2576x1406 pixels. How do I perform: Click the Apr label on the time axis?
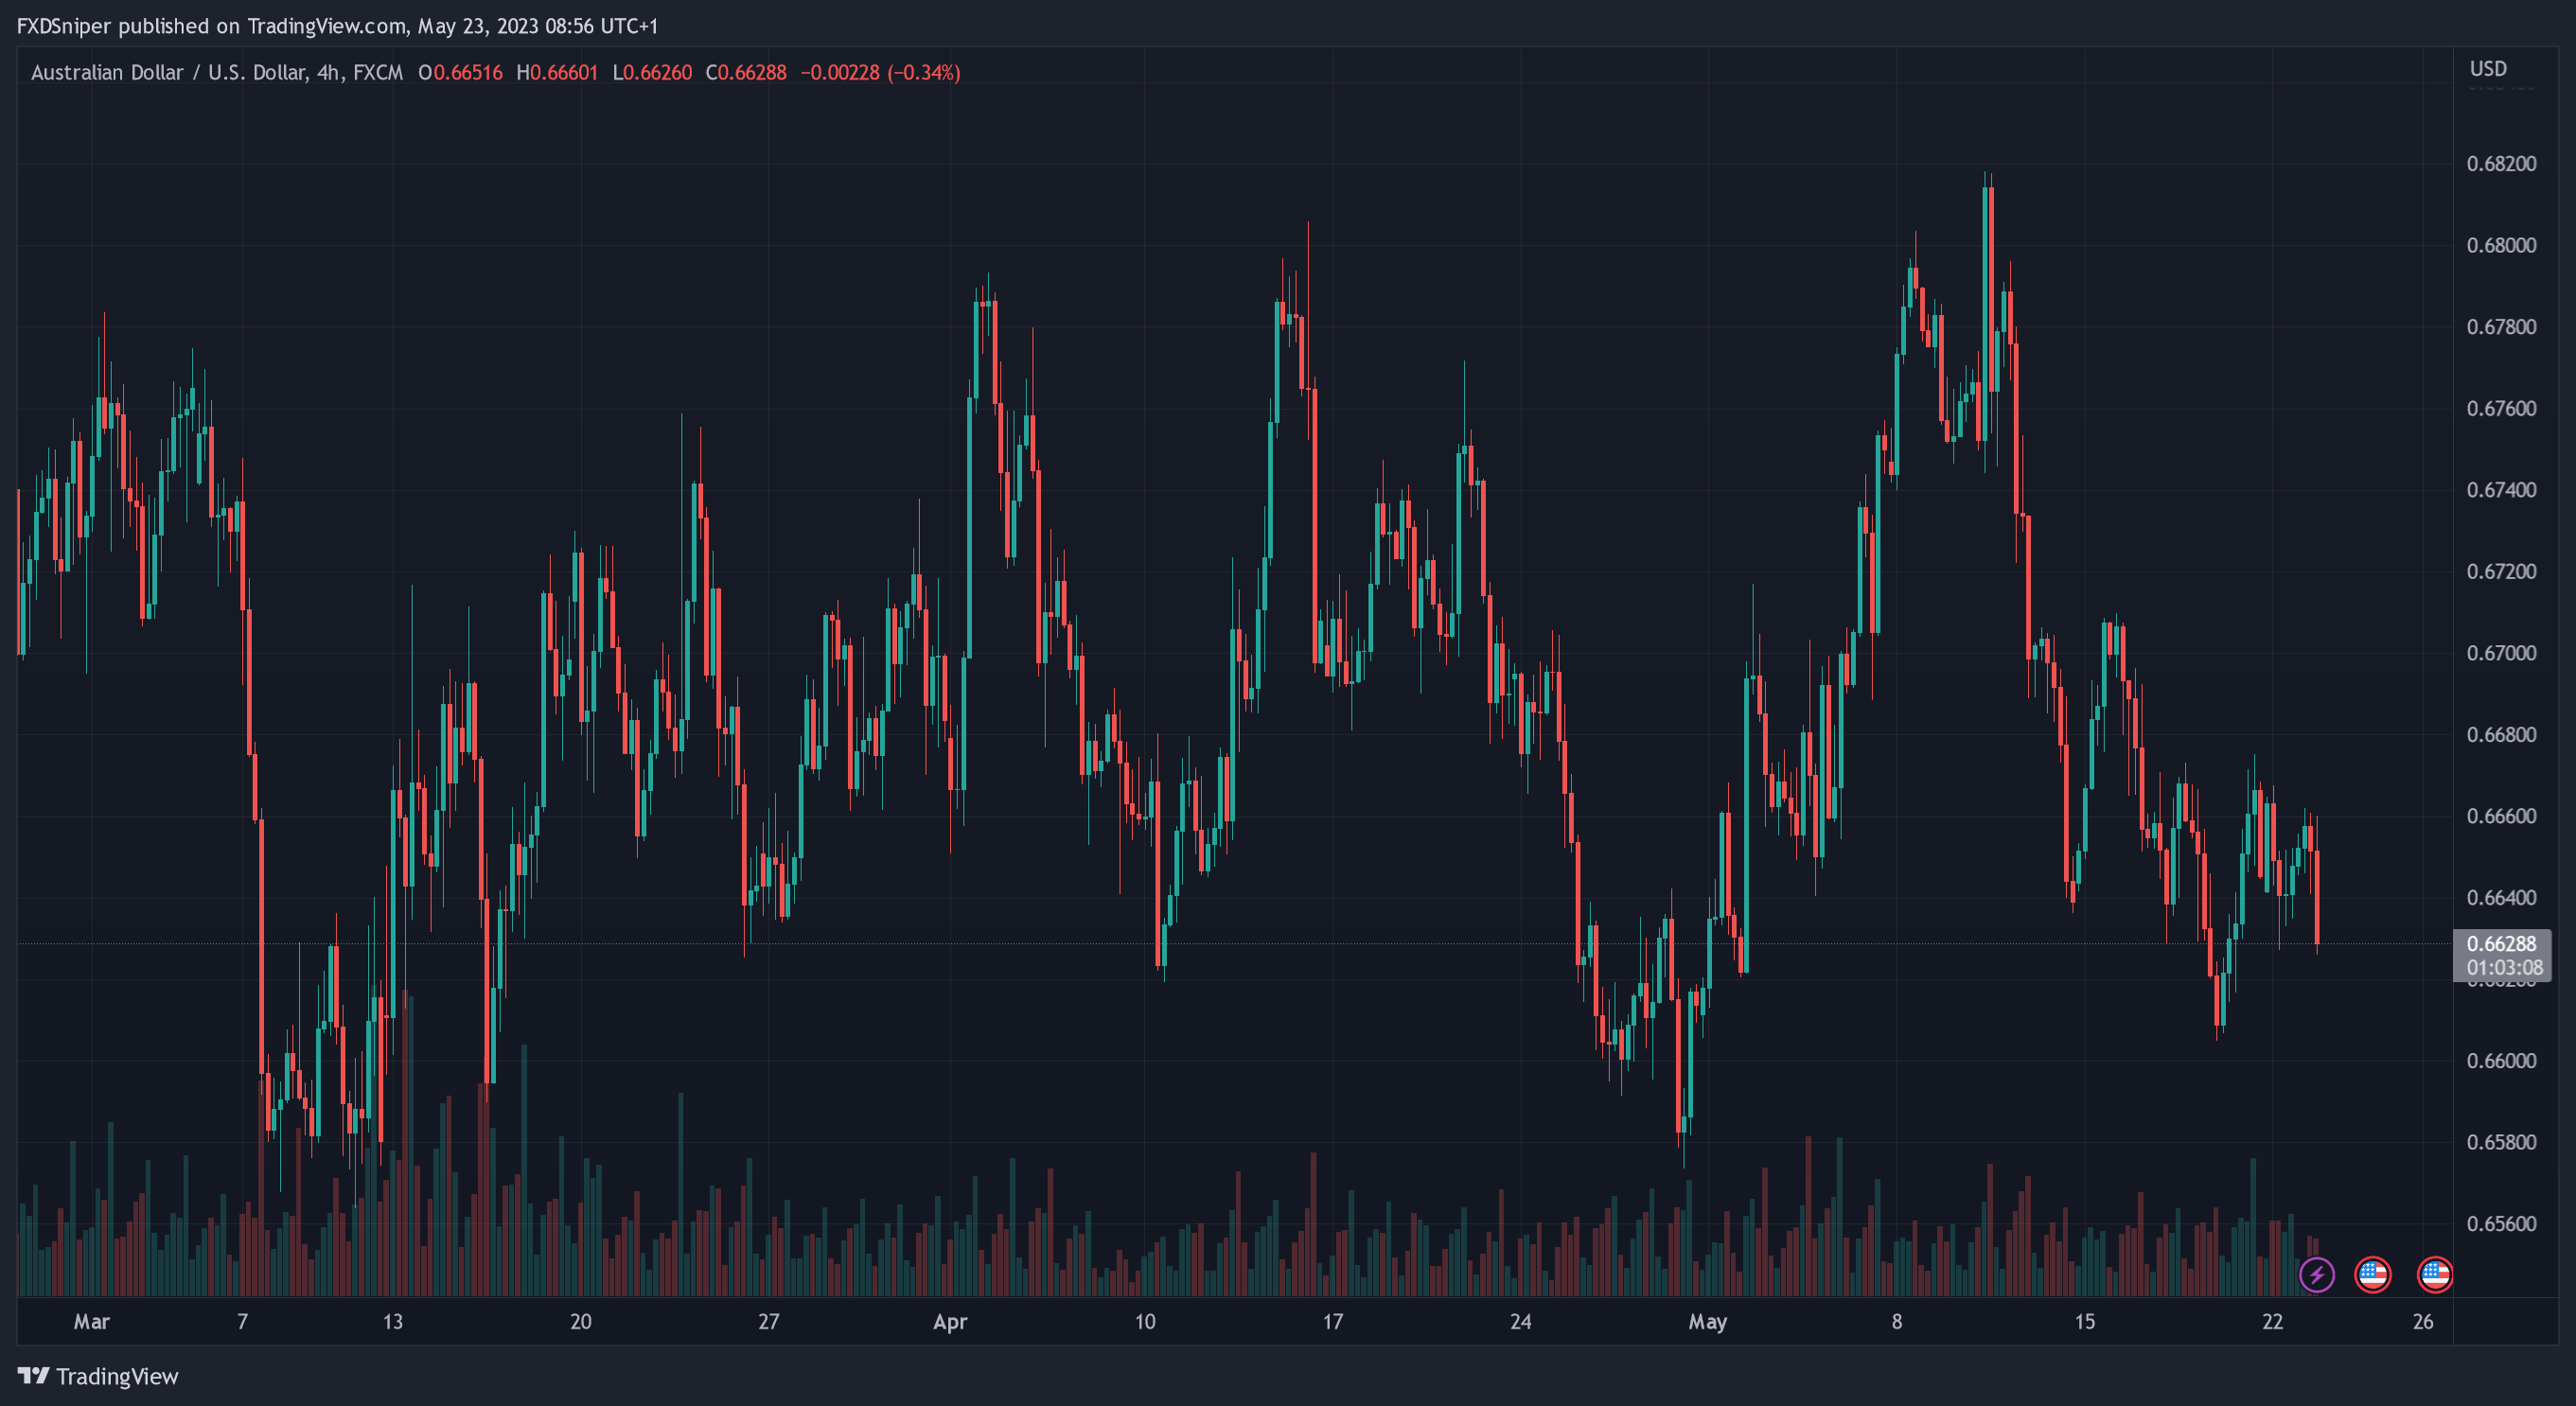pyautogui.click(x=950, y=1322)
